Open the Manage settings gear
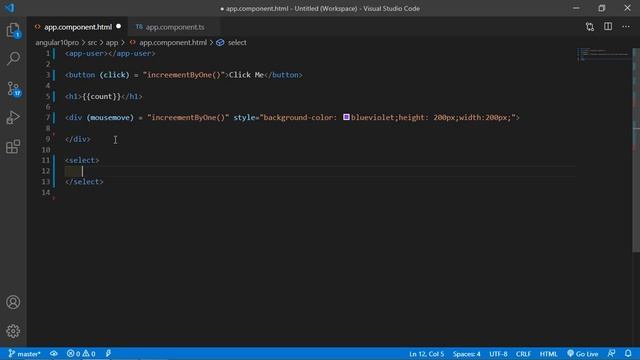This screenshot has width=640, height=360. point(13,331)
